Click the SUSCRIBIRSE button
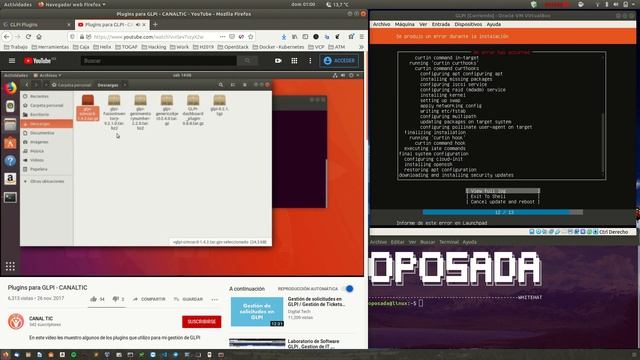The image size is (640, 360). point(202,322)
